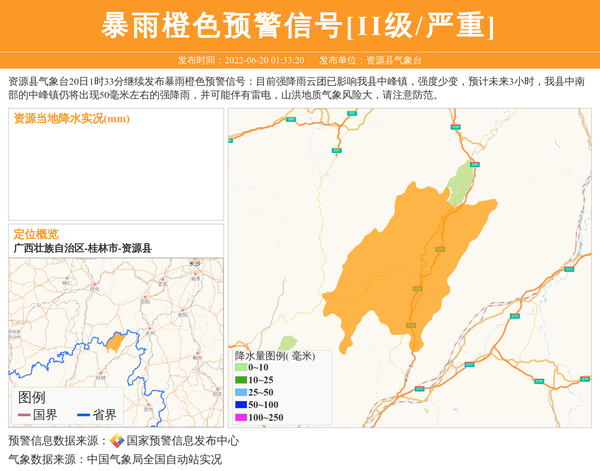The image size is (600, 471).
Task: Click the 降水量图例 legend title
Action: coord(274,355)
